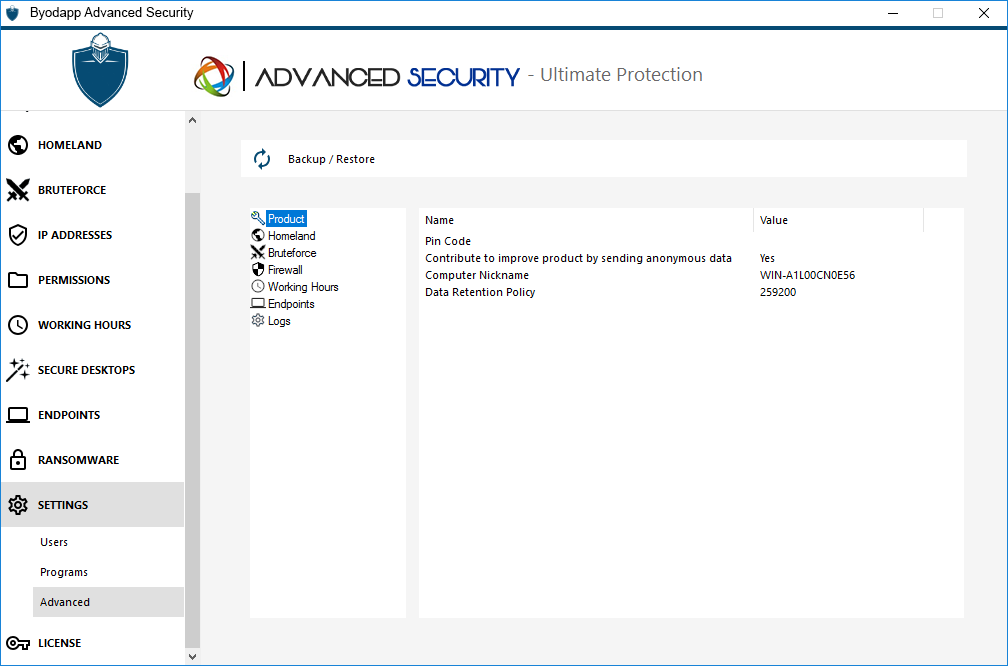Click the swords icon beside Bruteforce tree entry
The image size is (1008, 666).
point(258,252)
